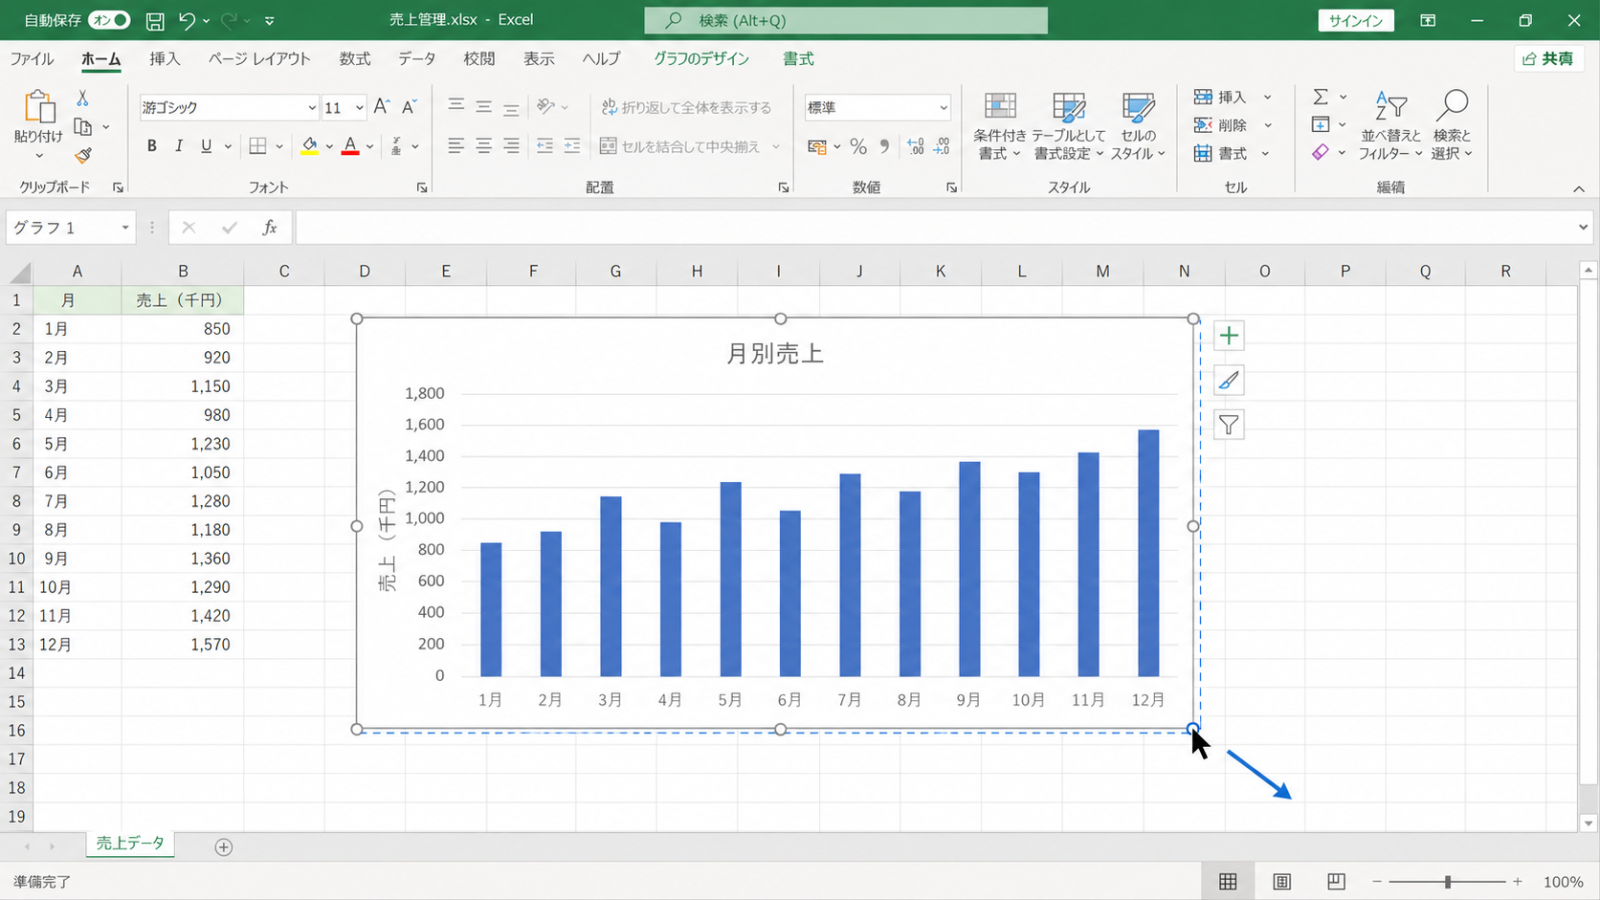Viewport: 1600px width, 900px height.
Task: Open the fill color dropdown arrow
Action: click(329, 146)
